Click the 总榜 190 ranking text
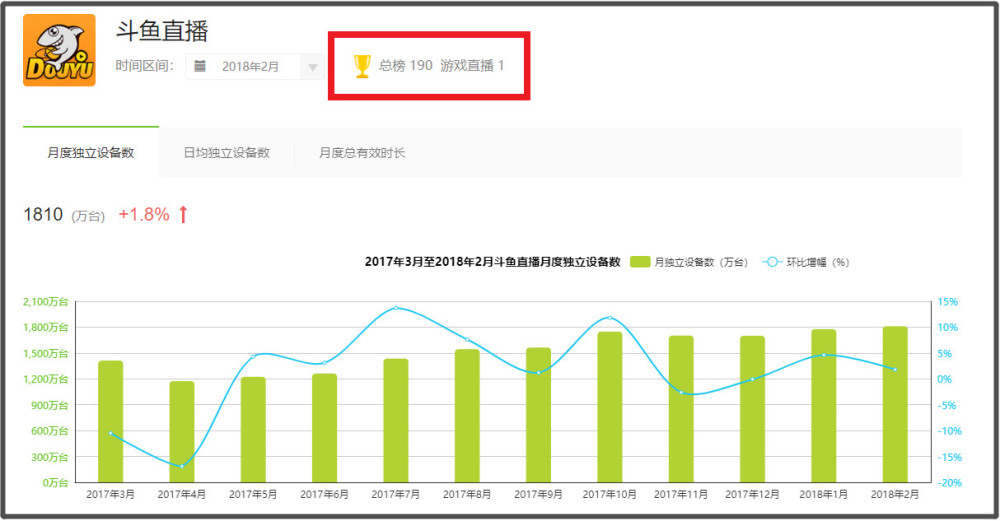Viewport: 1000px width, 521px height. pyautogui.click(x=406, y=66)
